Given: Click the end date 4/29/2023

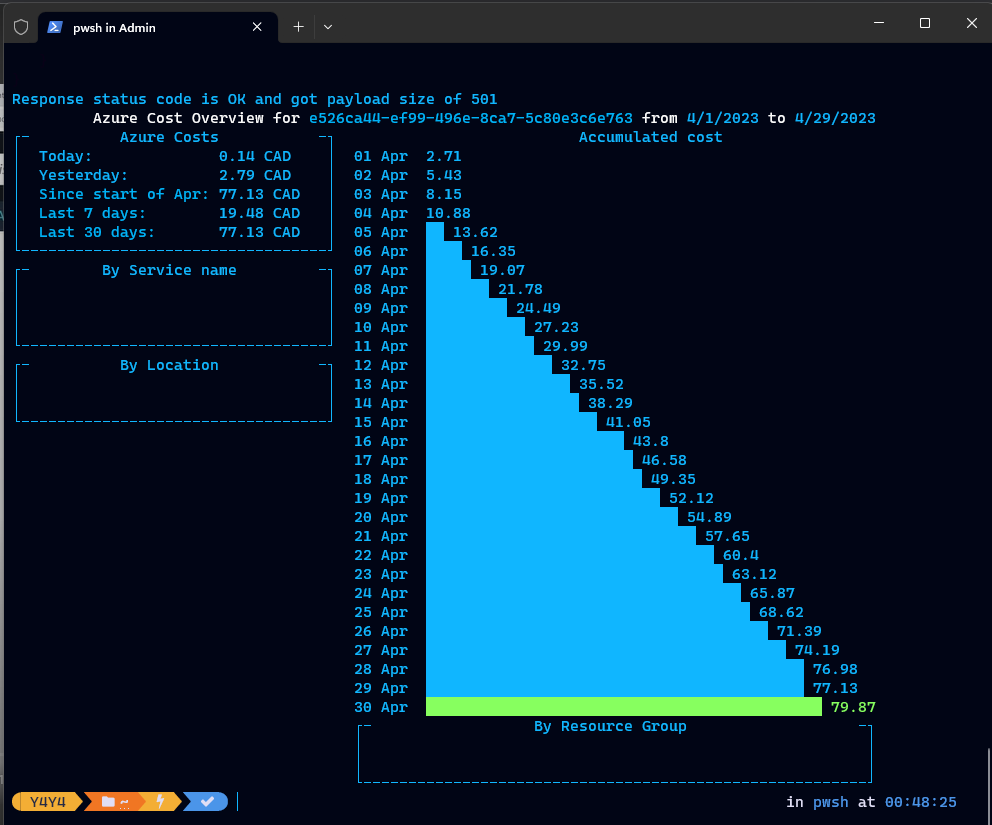Looking at the screenshot, I should pos(835,118).
